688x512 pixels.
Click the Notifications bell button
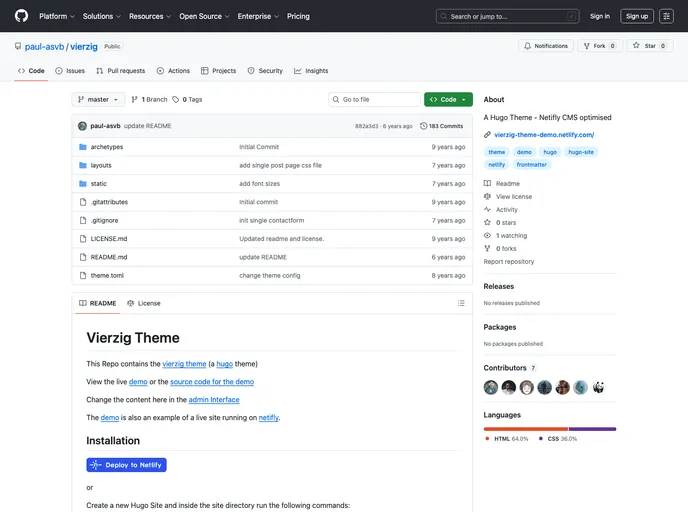(545, 46)
